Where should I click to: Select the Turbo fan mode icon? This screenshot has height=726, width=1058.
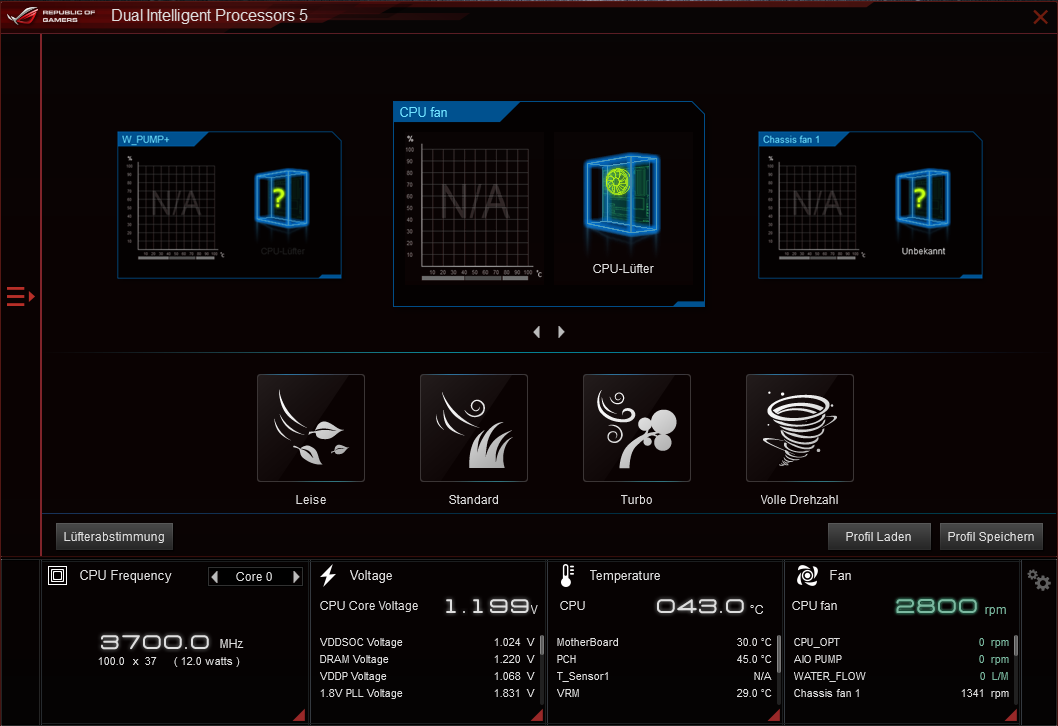[x=637, y=428]
